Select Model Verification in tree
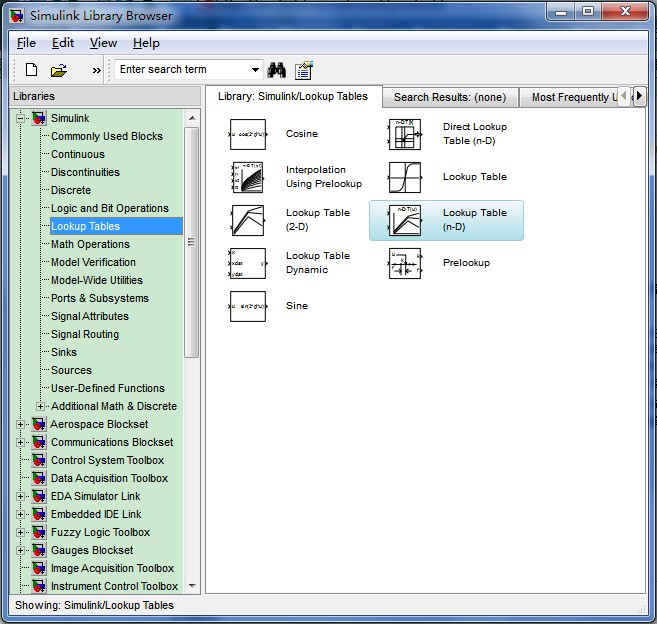The height and width of the screenshot is (624, 657). coord(93,262)
